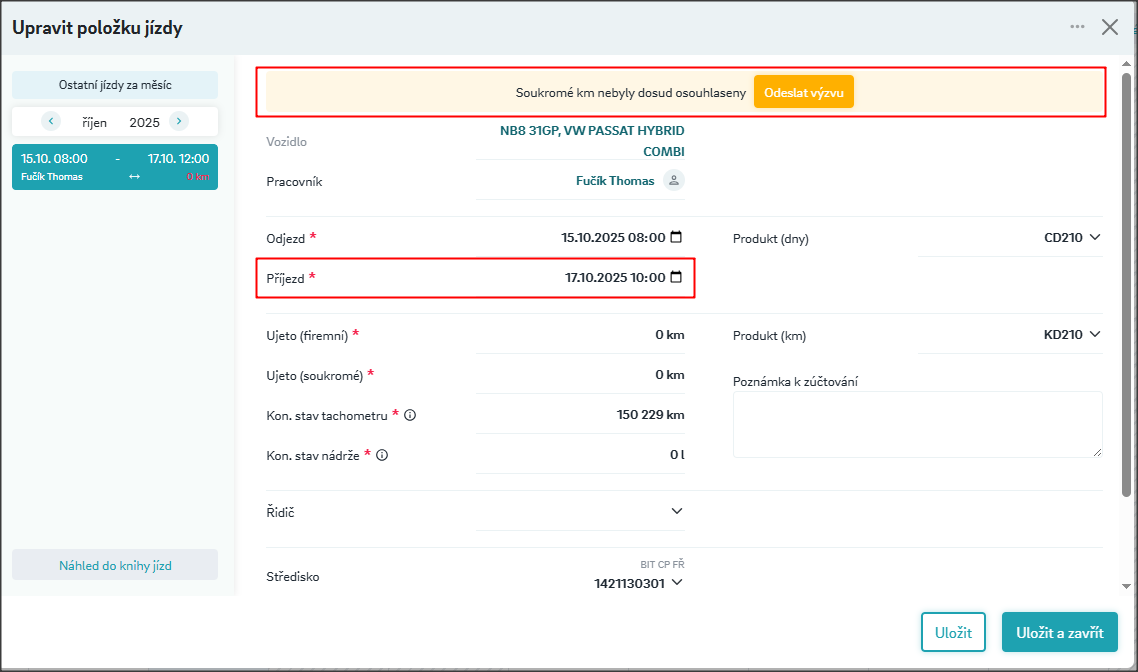Viewport: 1138px width, 672px height.
Task: Open Náhled do knihy jízd
Action: (115, 565)
